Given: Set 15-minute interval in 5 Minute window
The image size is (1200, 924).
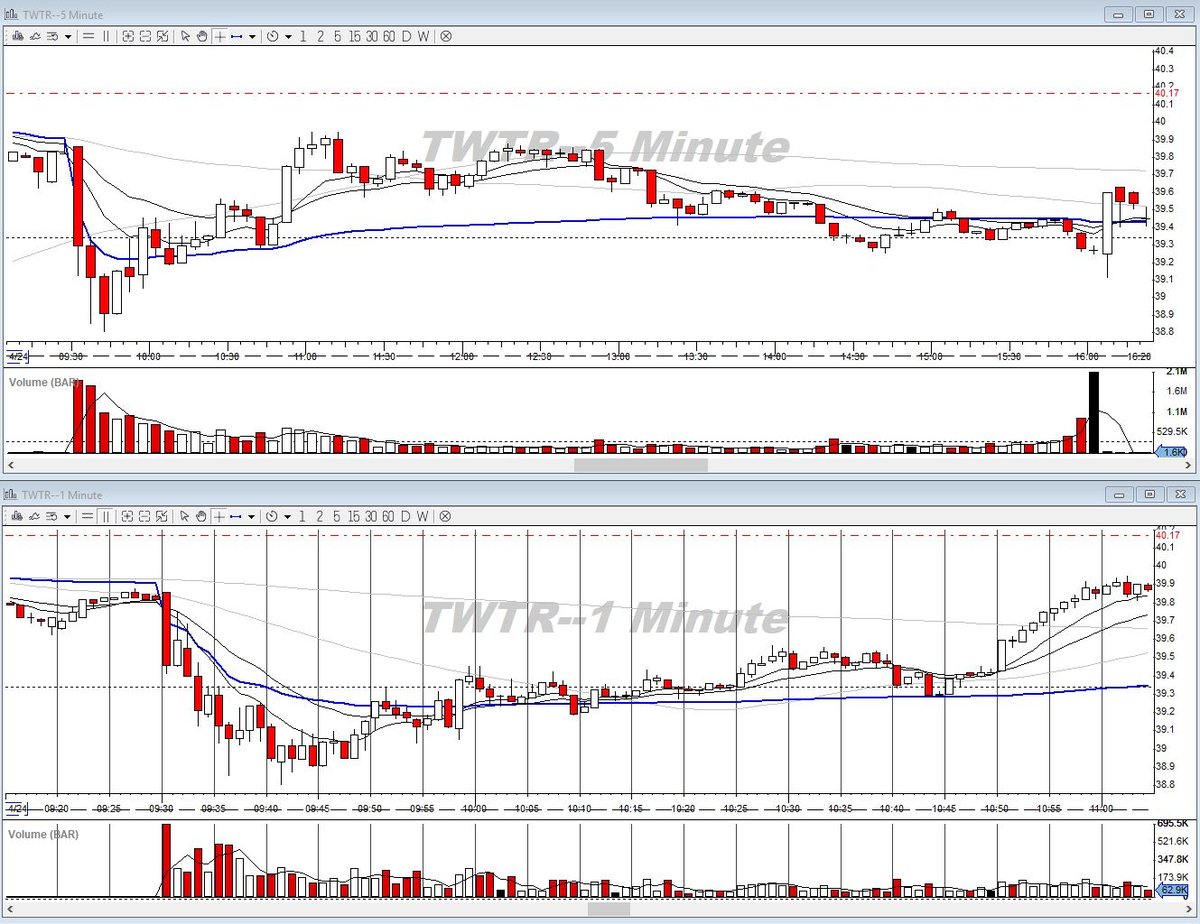Looking at the screenshot, I should [353, 36].
